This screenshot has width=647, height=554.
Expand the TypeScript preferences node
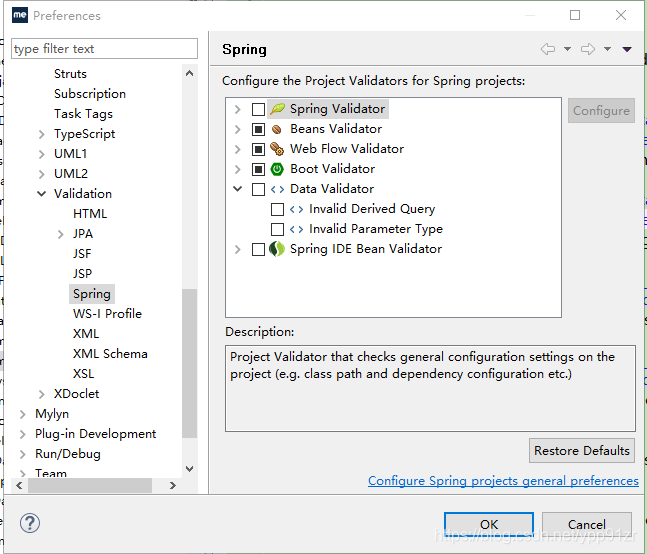[41, 134]
